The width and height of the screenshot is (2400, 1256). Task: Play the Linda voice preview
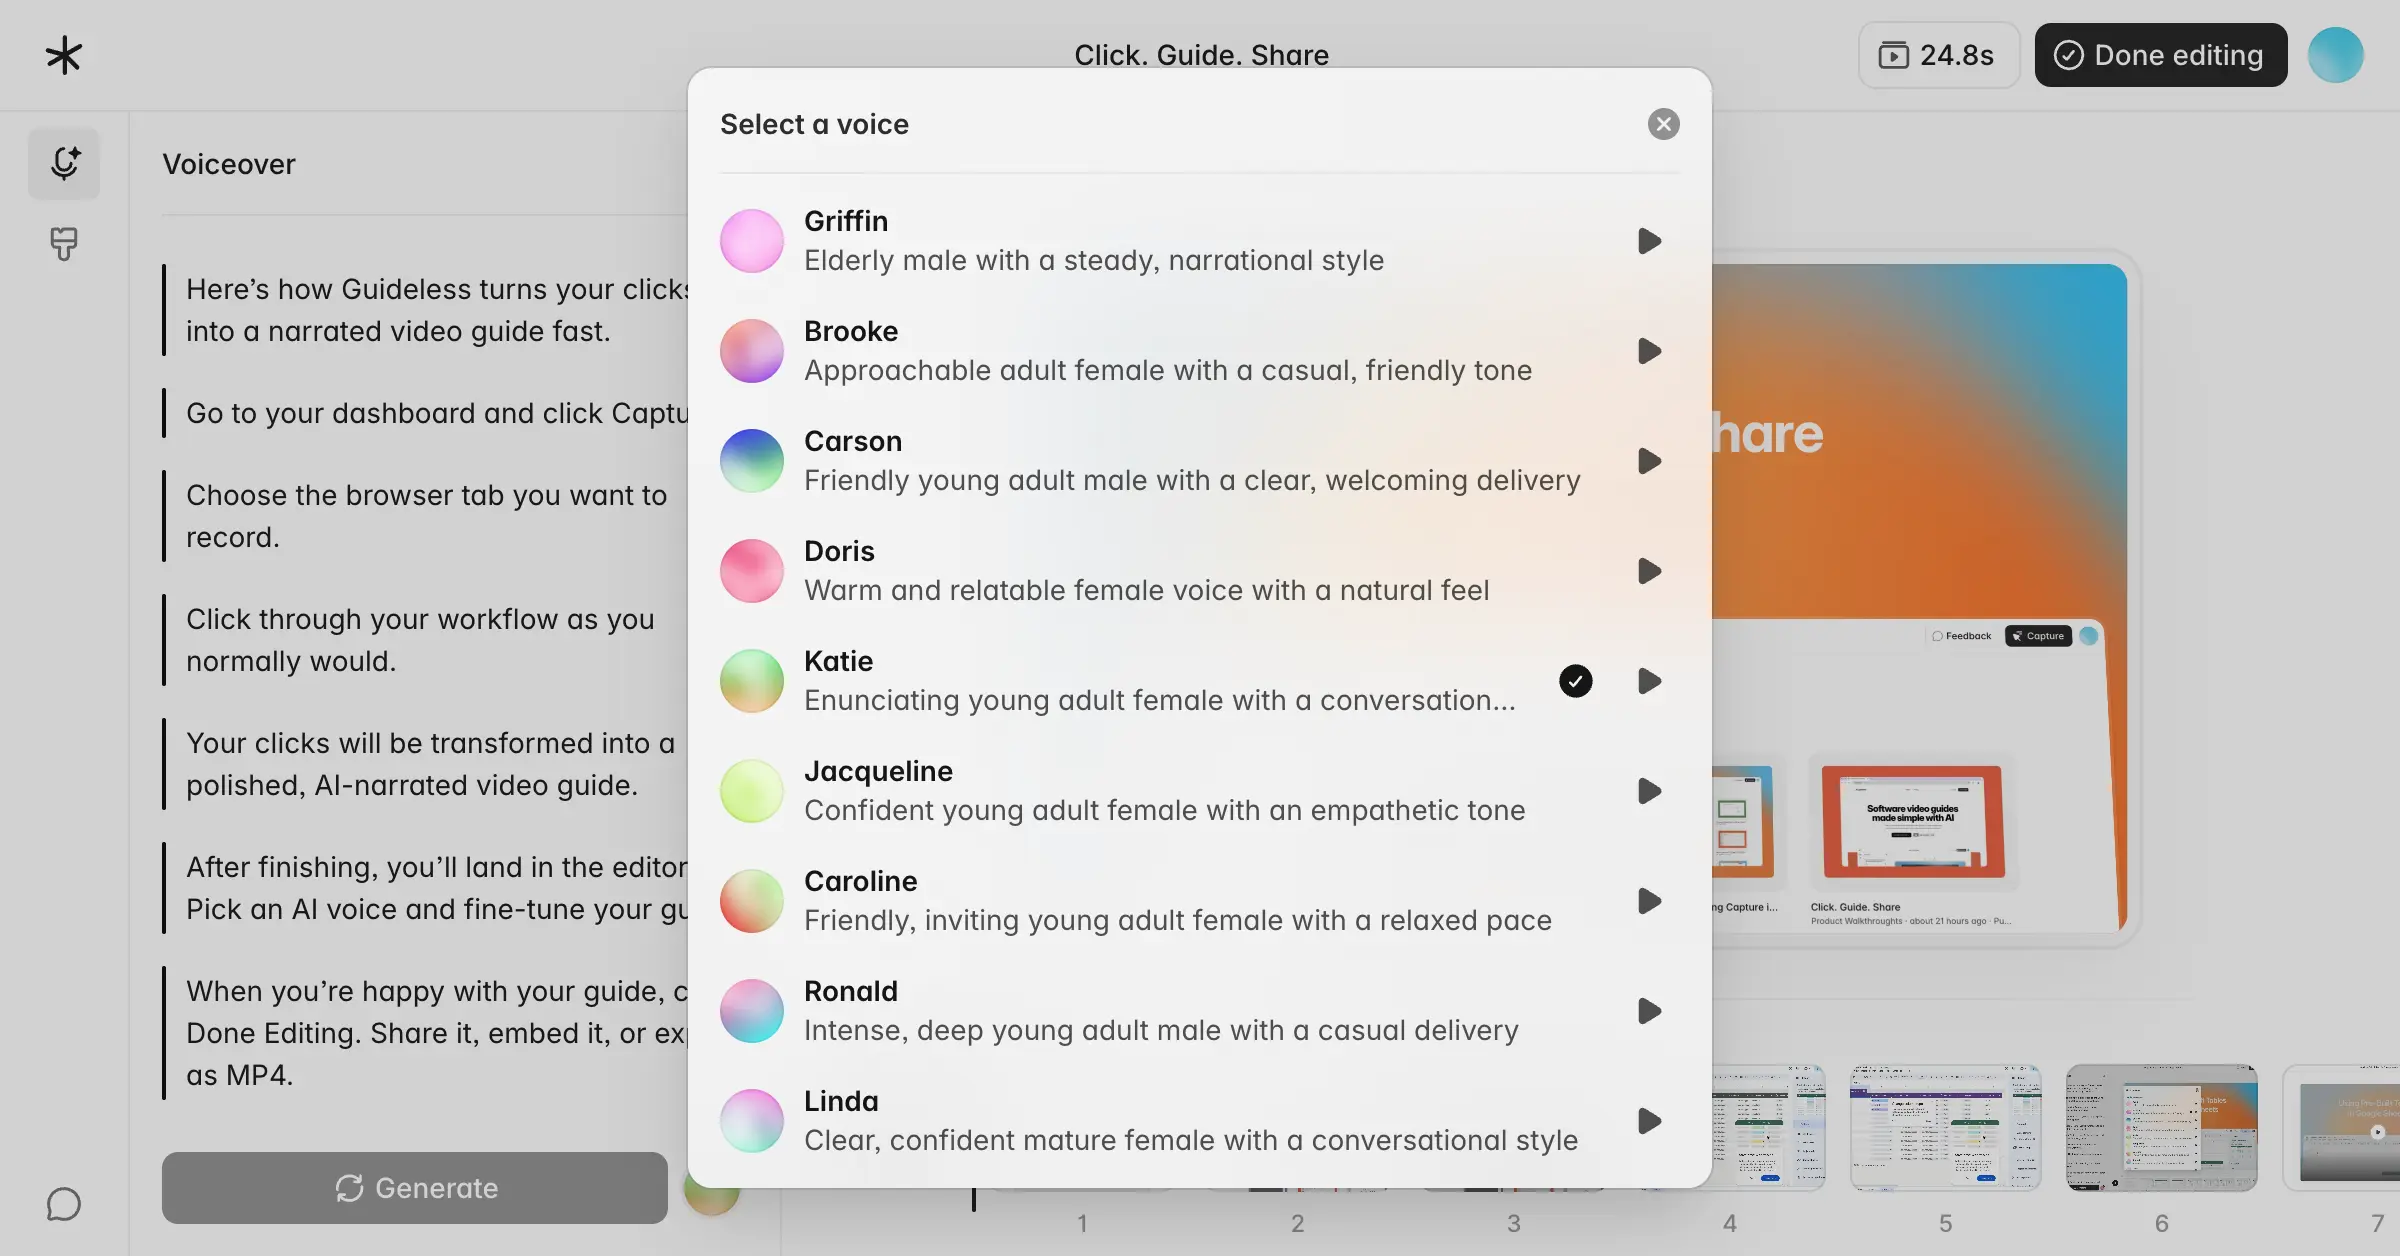[1648, 1121]
